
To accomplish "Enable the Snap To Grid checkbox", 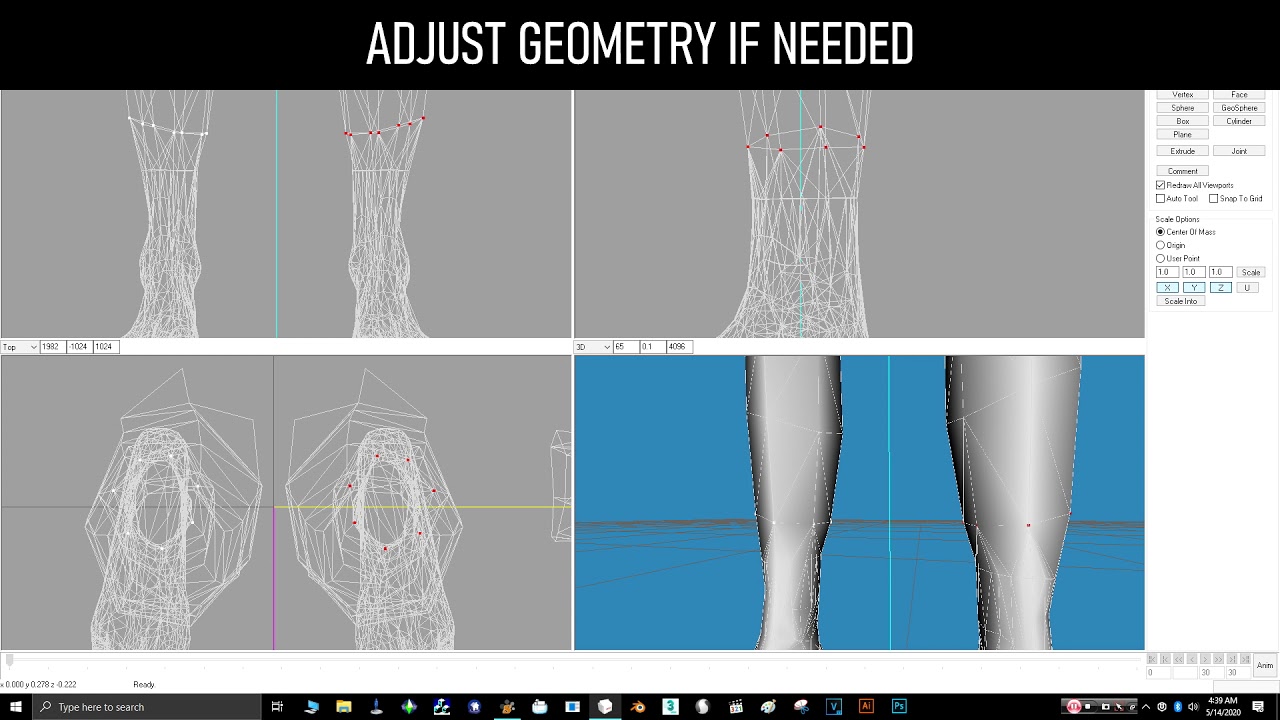I will pyautogui.click(x=1213, y=198).
